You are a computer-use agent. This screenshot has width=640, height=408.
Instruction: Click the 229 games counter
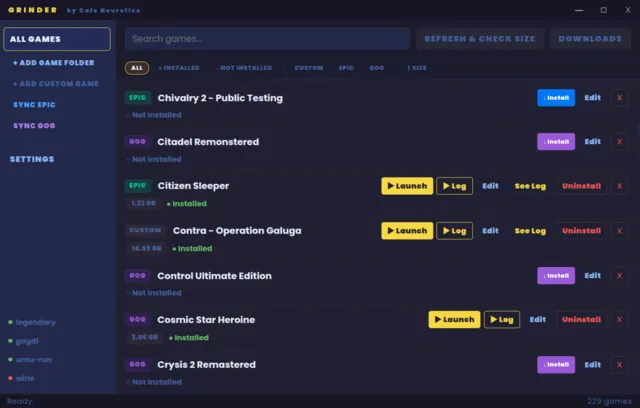point(609,401)
